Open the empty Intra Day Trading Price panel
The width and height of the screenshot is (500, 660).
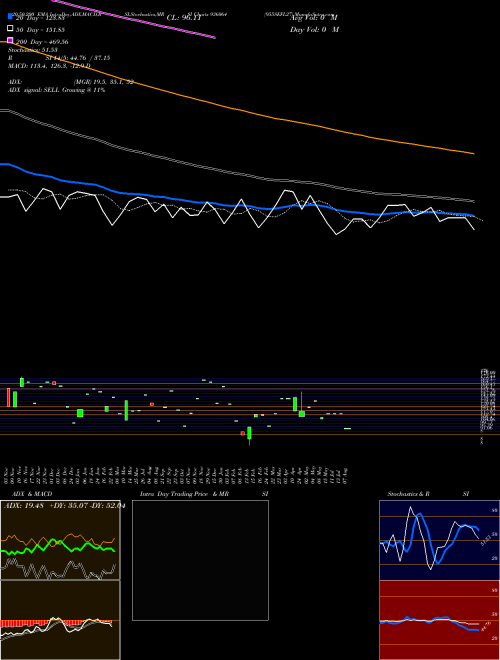pos(200,560)
